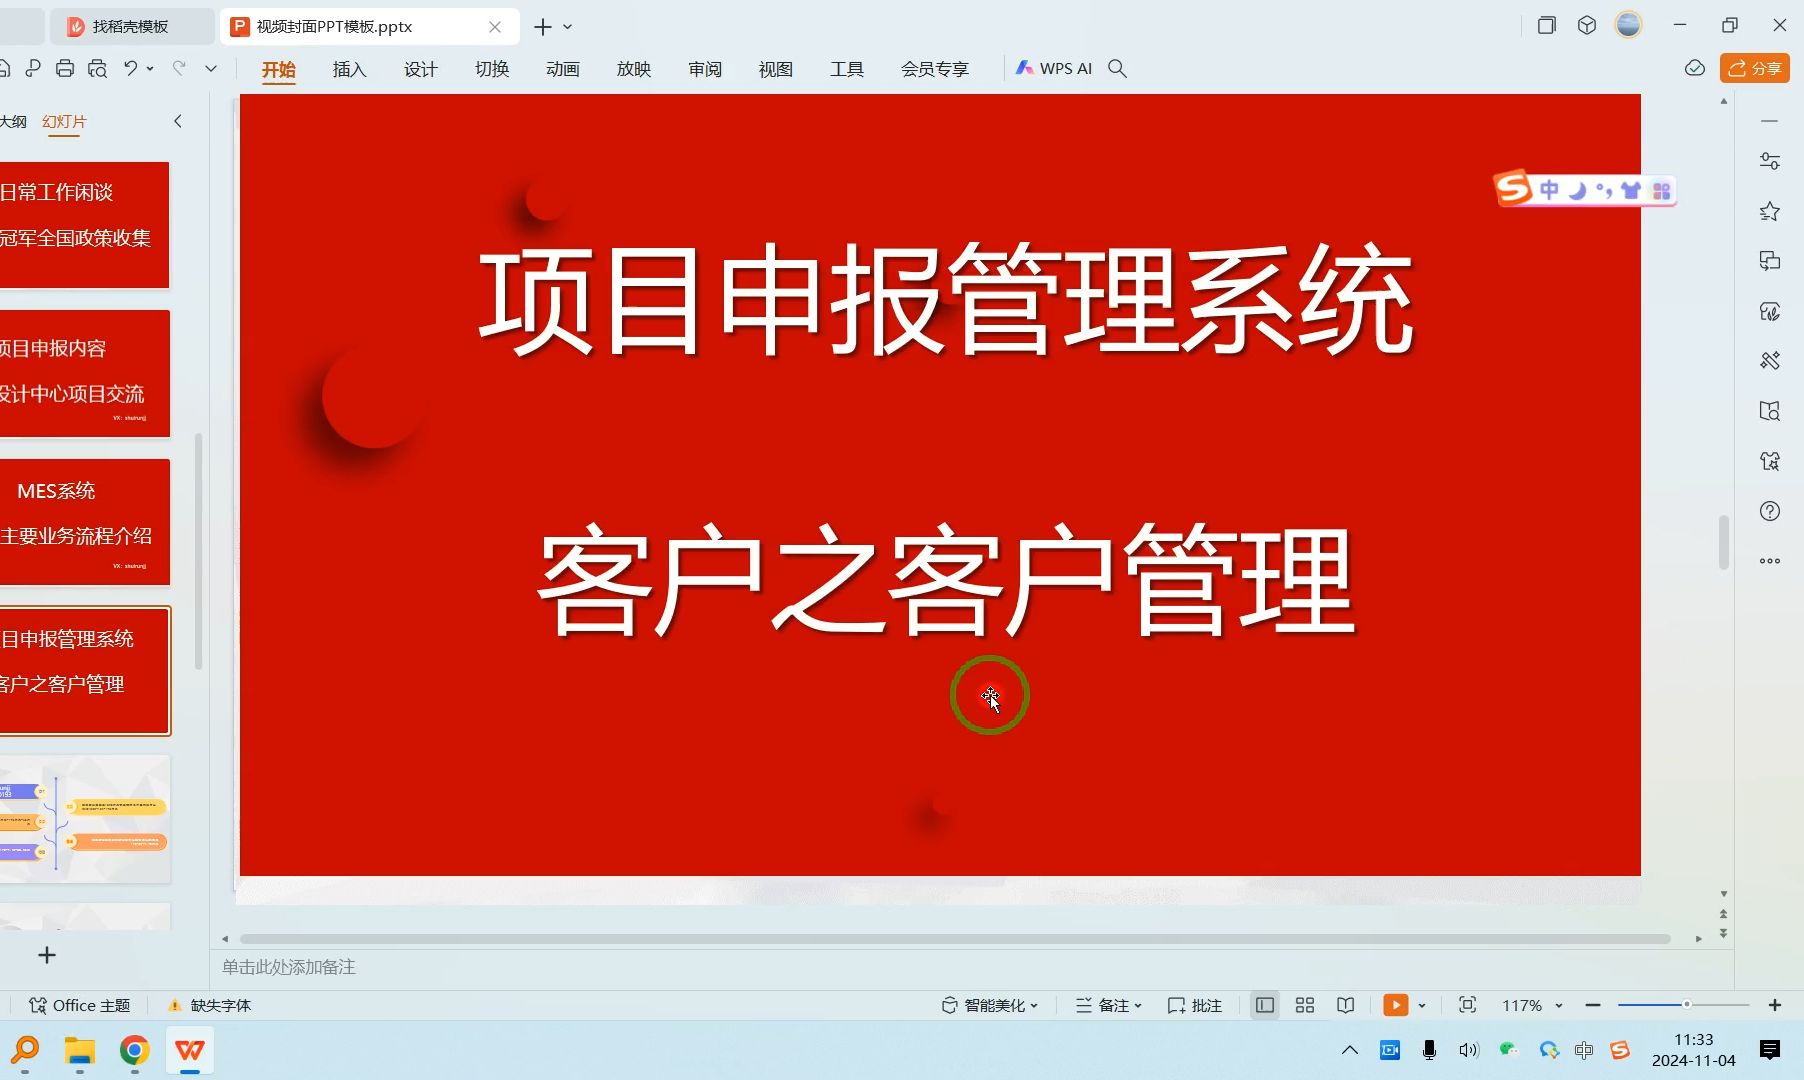
Task: Select MES系统 slide thumbnail
Action: click(85, 522)
